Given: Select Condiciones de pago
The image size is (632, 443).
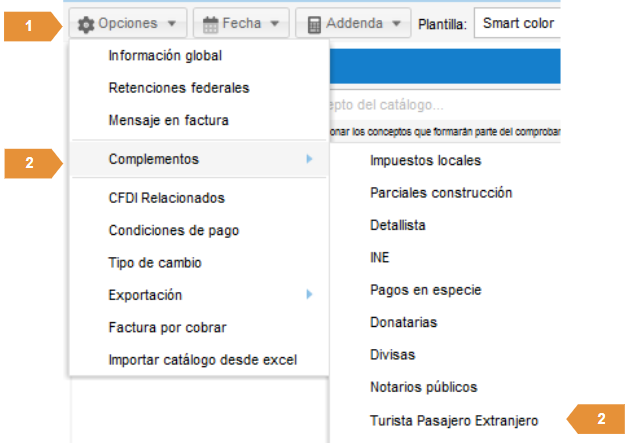Looking at the screenshot, I should [x=174, y=230].
